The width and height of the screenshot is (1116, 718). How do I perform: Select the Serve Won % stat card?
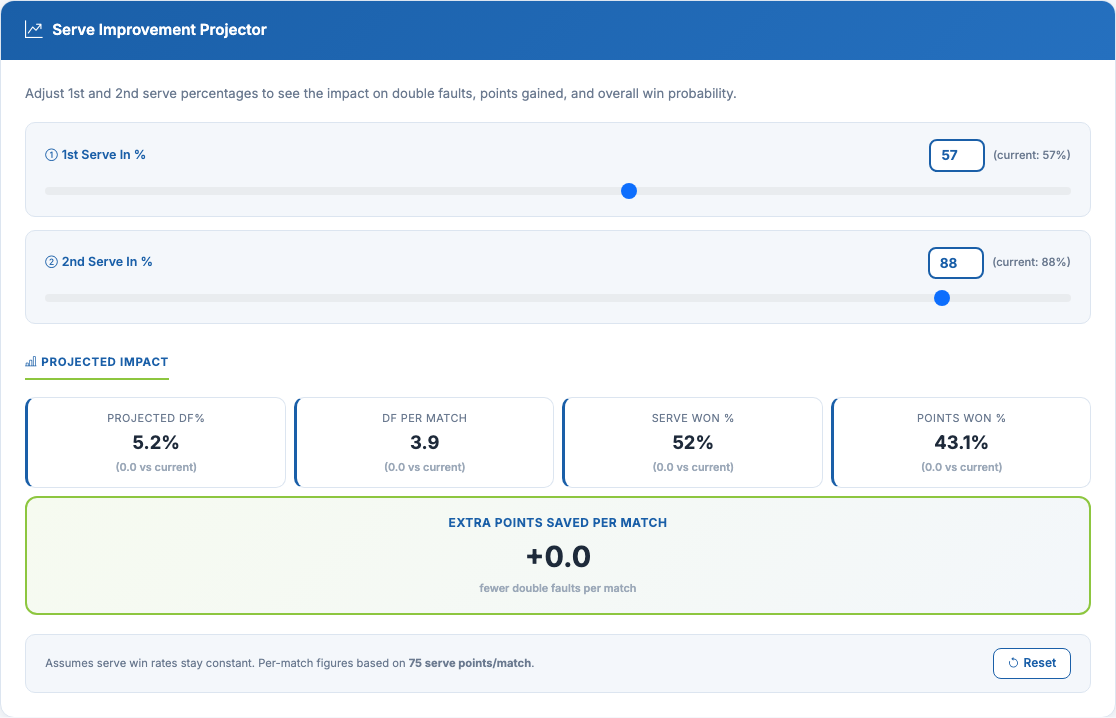tap(693, 442)
